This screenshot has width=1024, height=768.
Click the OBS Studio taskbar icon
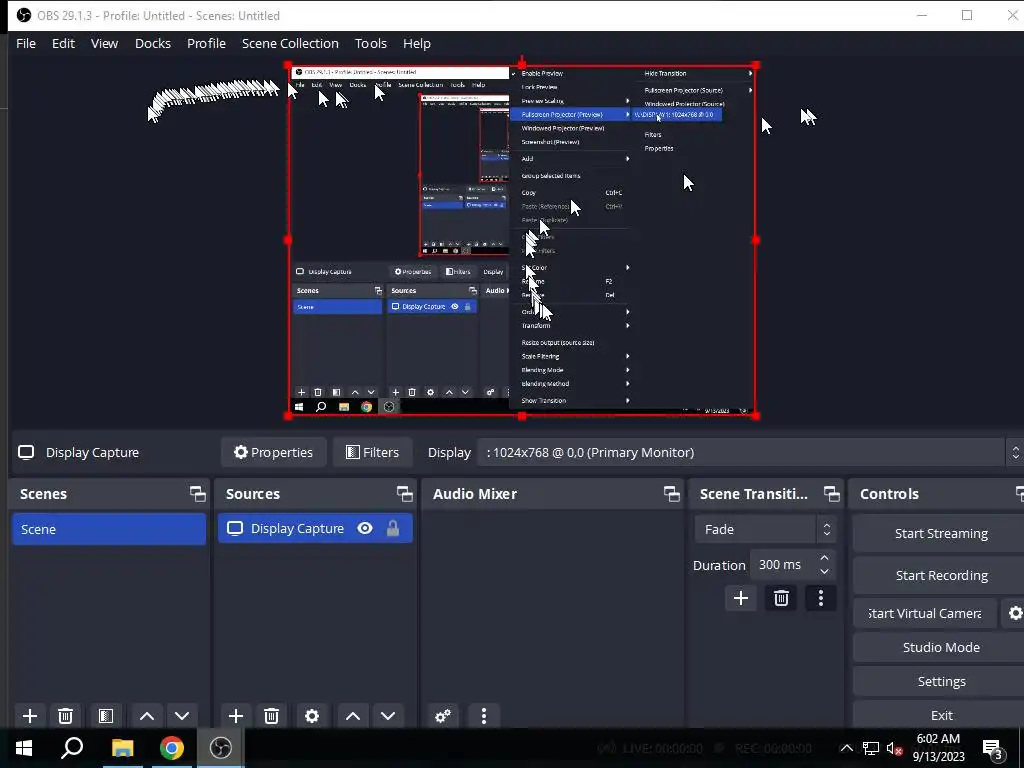[x=221, y=748]
